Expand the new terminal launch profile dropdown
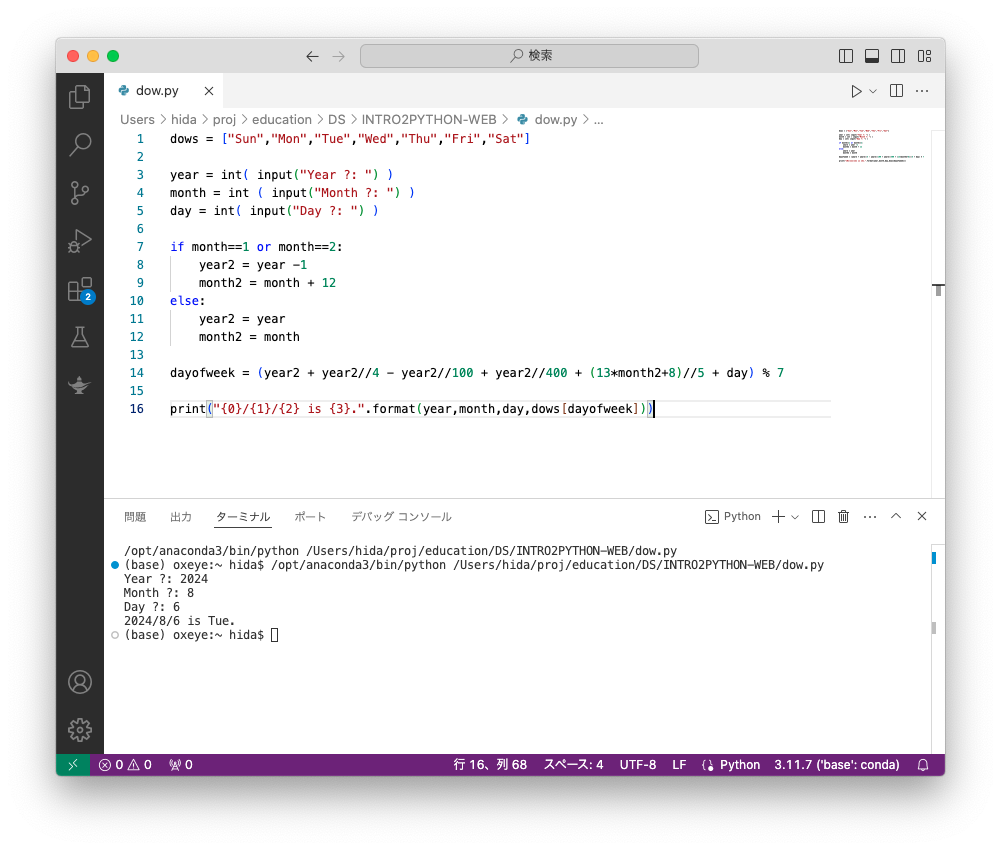1001x850 pixels. click(795, 517)
